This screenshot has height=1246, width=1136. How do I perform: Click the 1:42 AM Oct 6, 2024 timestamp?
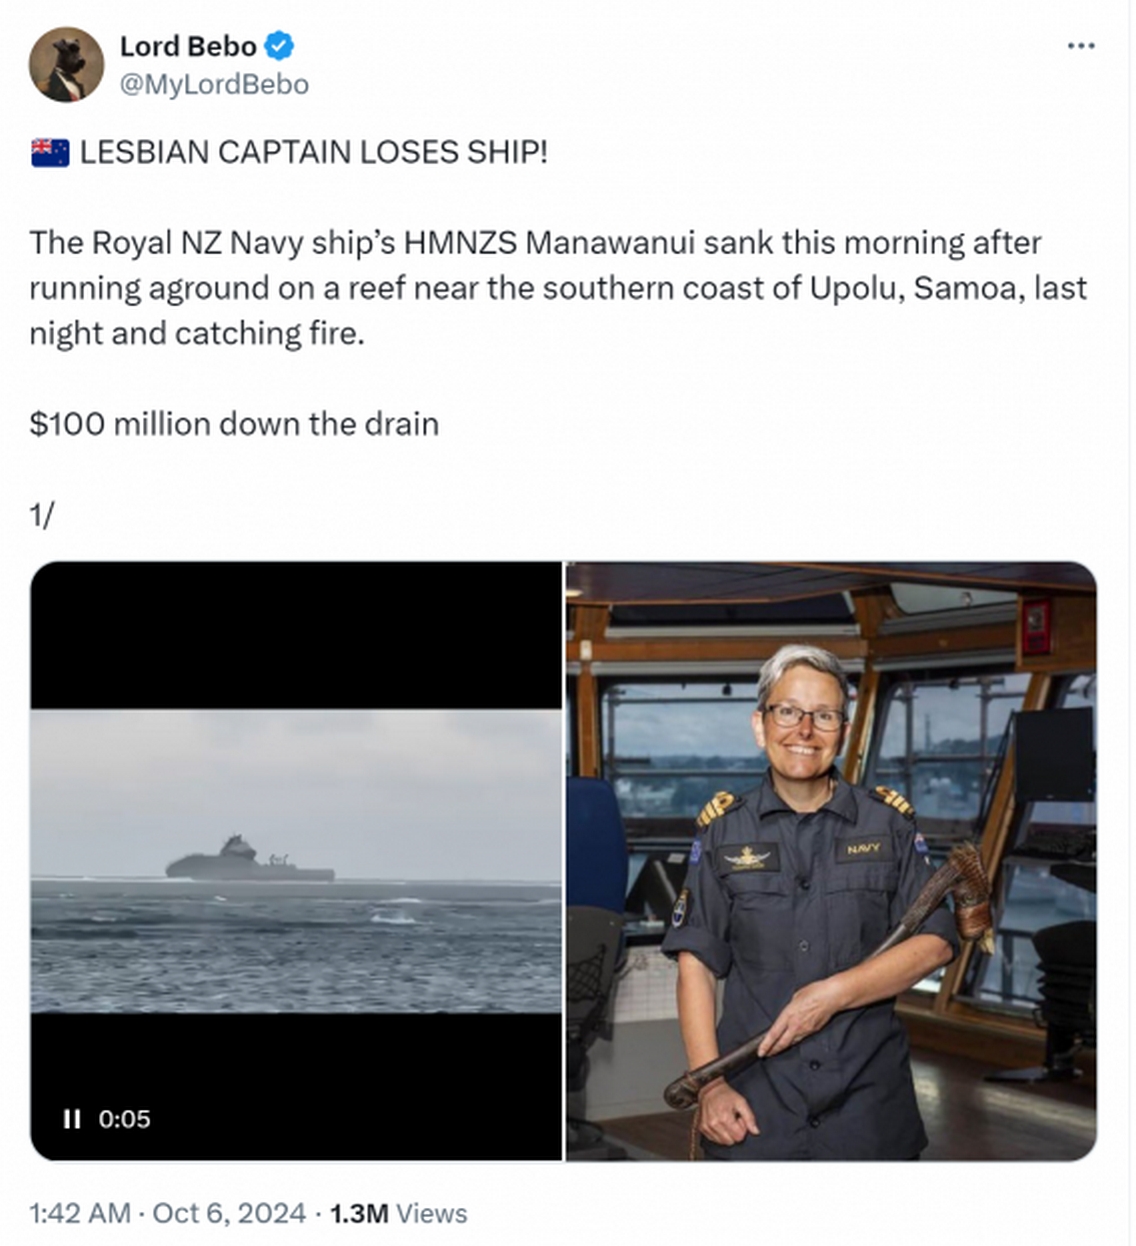click(167, 1213)
